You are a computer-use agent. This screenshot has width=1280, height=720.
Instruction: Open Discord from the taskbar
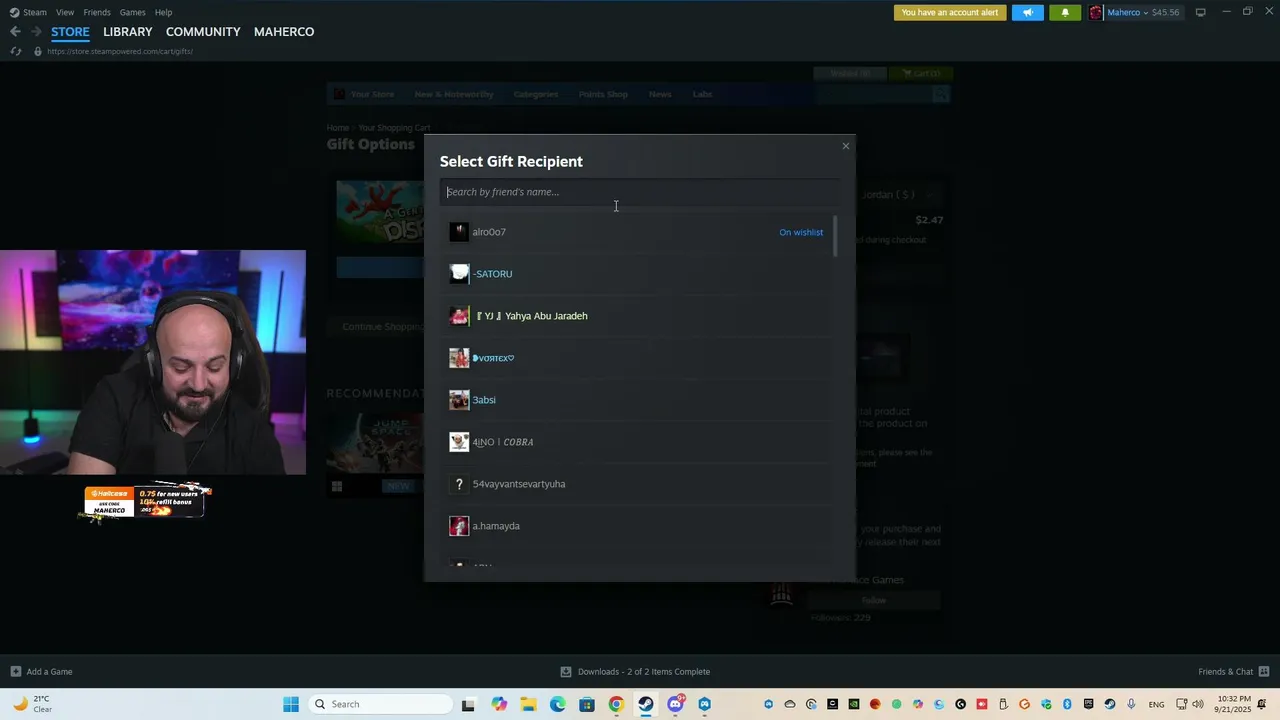pos(675,704)
